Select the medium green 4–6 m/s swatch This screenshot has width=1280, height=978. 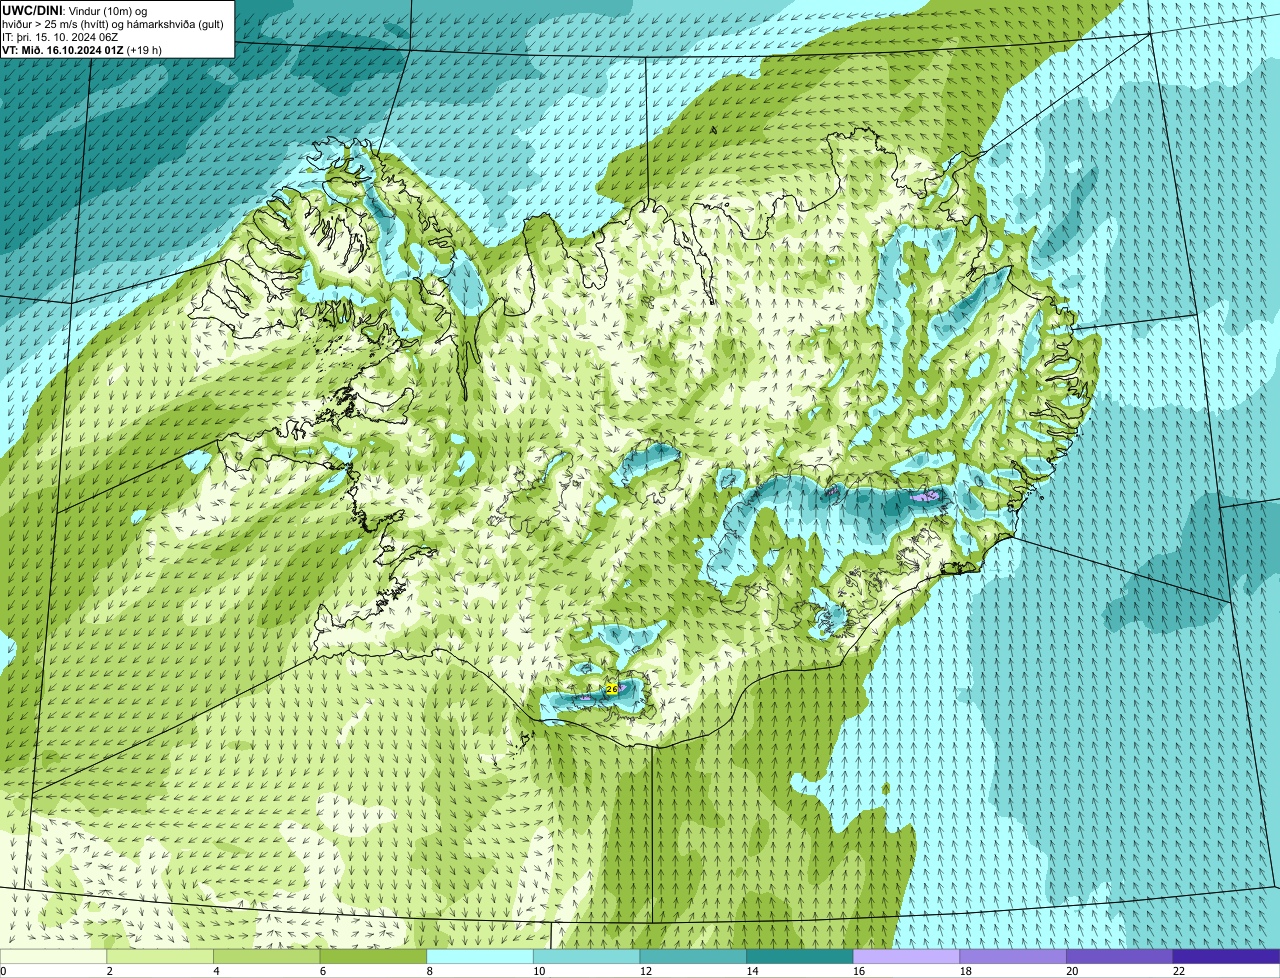coord(267,956)
